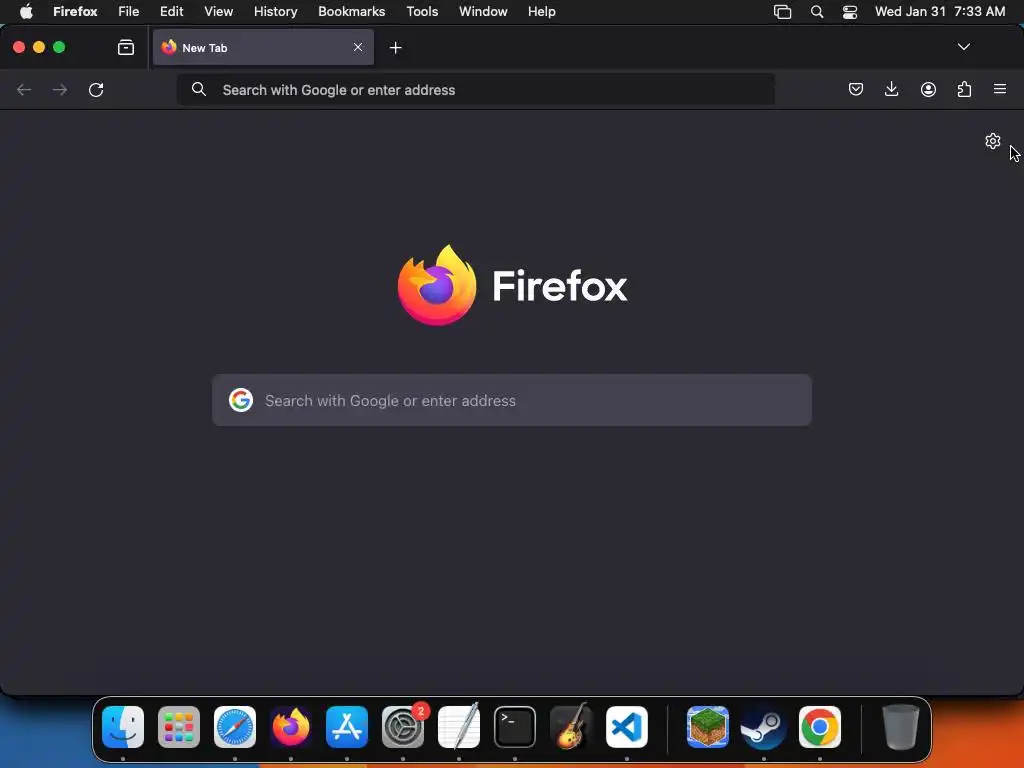Reload the current page

pyautogui.click(x=96, y=89)
